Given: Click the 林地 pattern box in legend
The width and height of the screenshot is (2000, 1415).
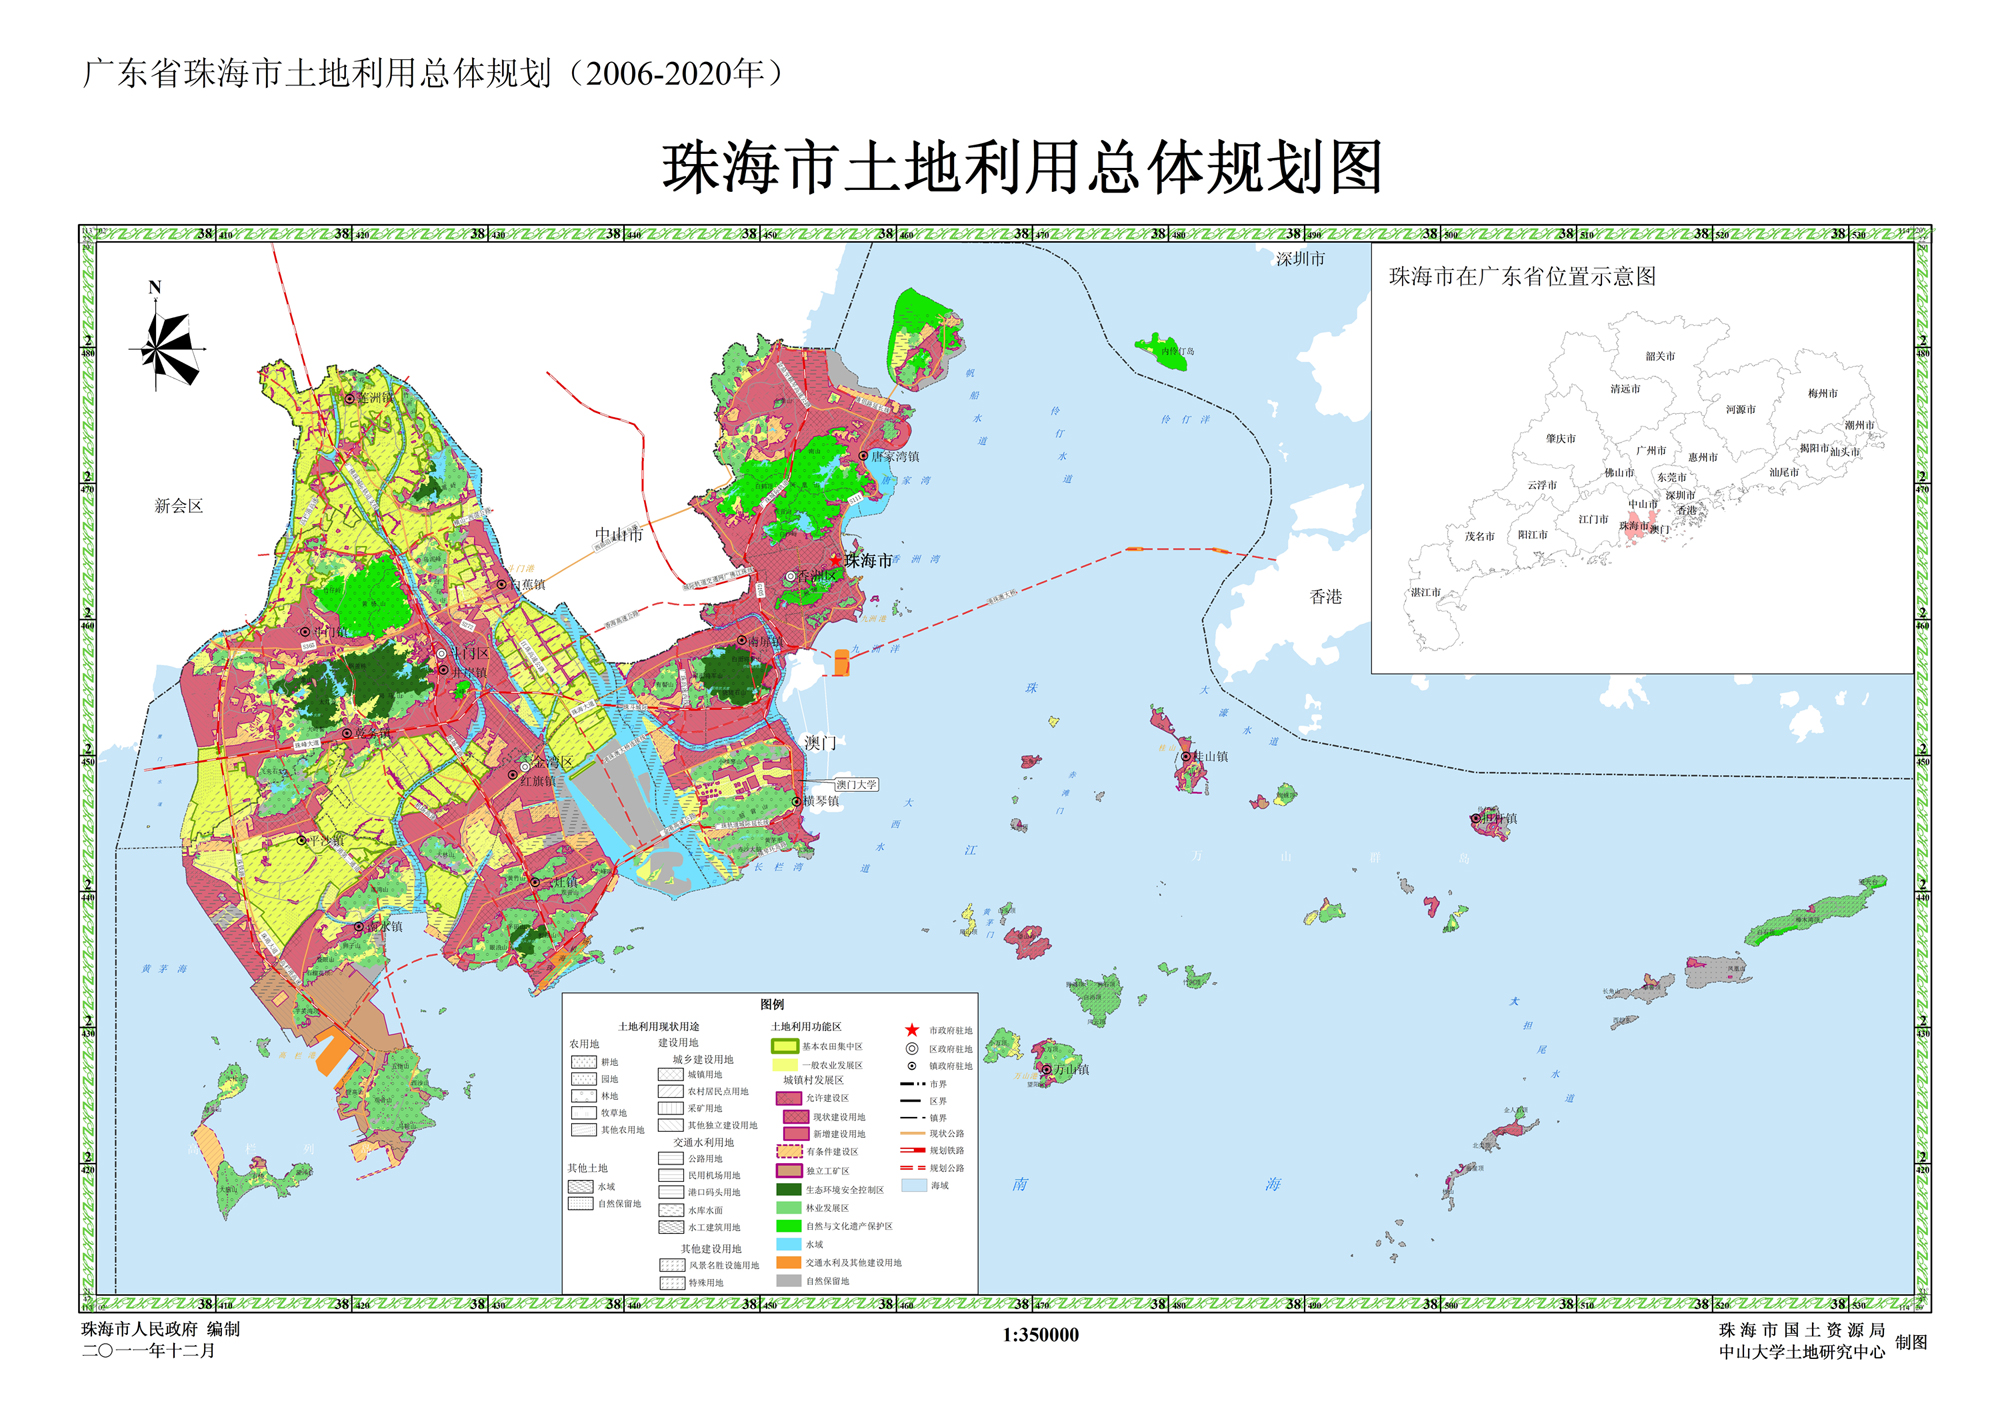Looking at the screenshot, I should click(584, 1096).
